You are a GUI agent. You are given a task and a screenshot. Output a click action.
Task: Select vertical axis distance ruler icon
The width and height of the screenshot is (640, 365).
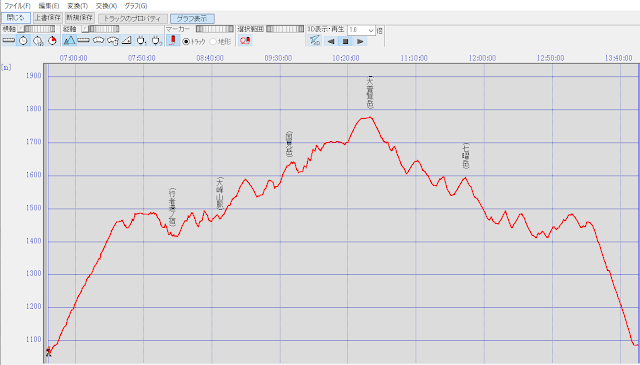(x=83, y=40)
